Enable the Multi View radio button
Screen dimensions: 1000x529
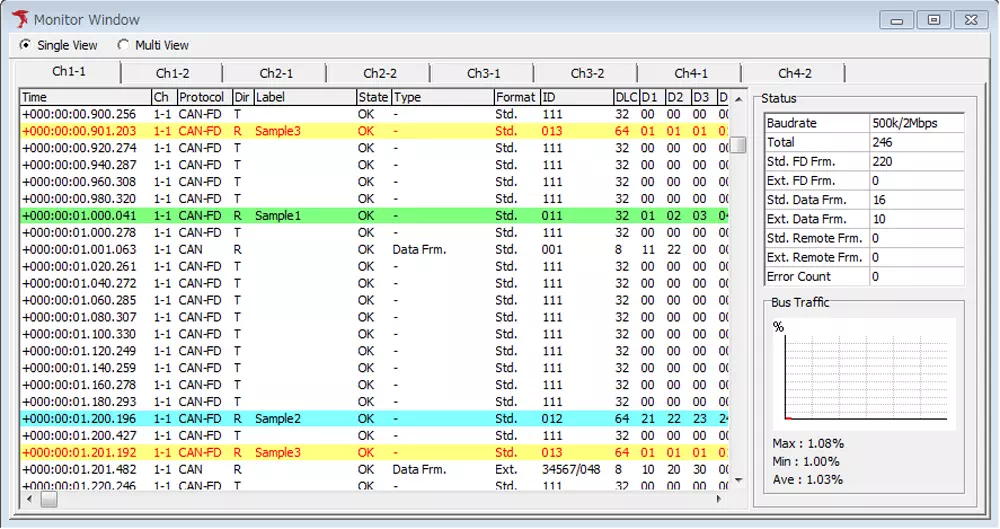124,45
